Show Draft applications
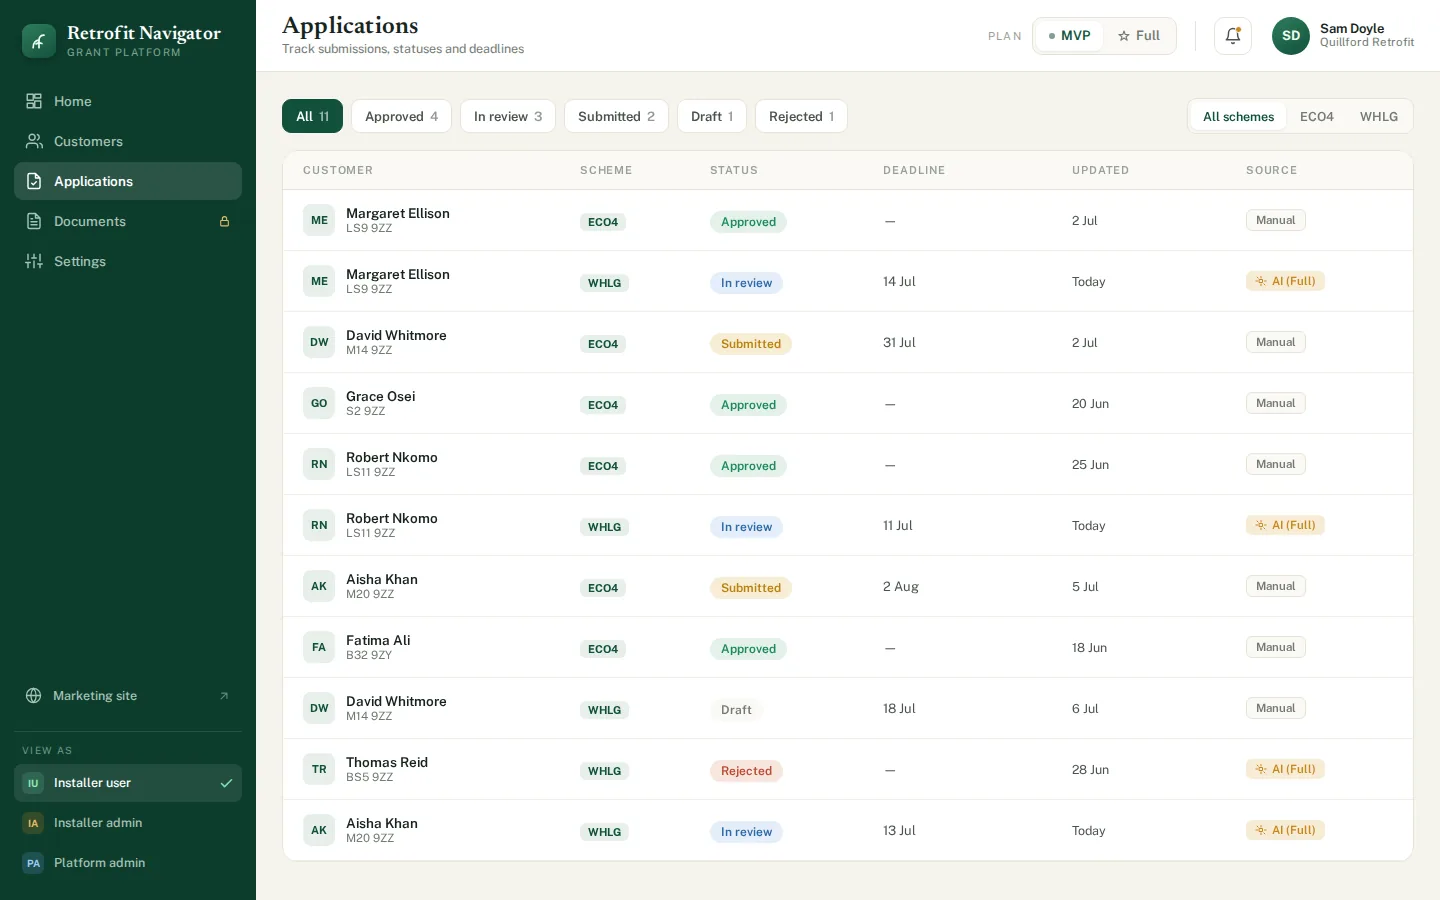 (712, 116)
